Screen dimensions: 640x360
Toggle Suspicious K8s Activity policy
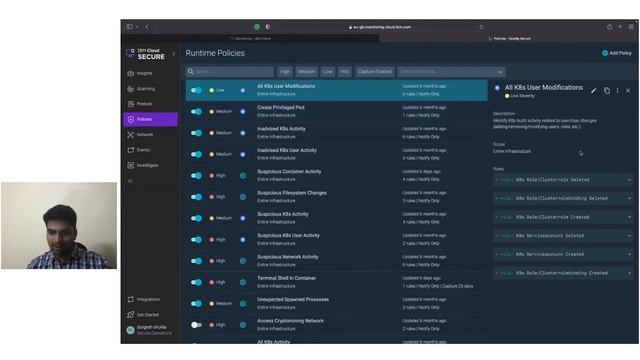196,218
